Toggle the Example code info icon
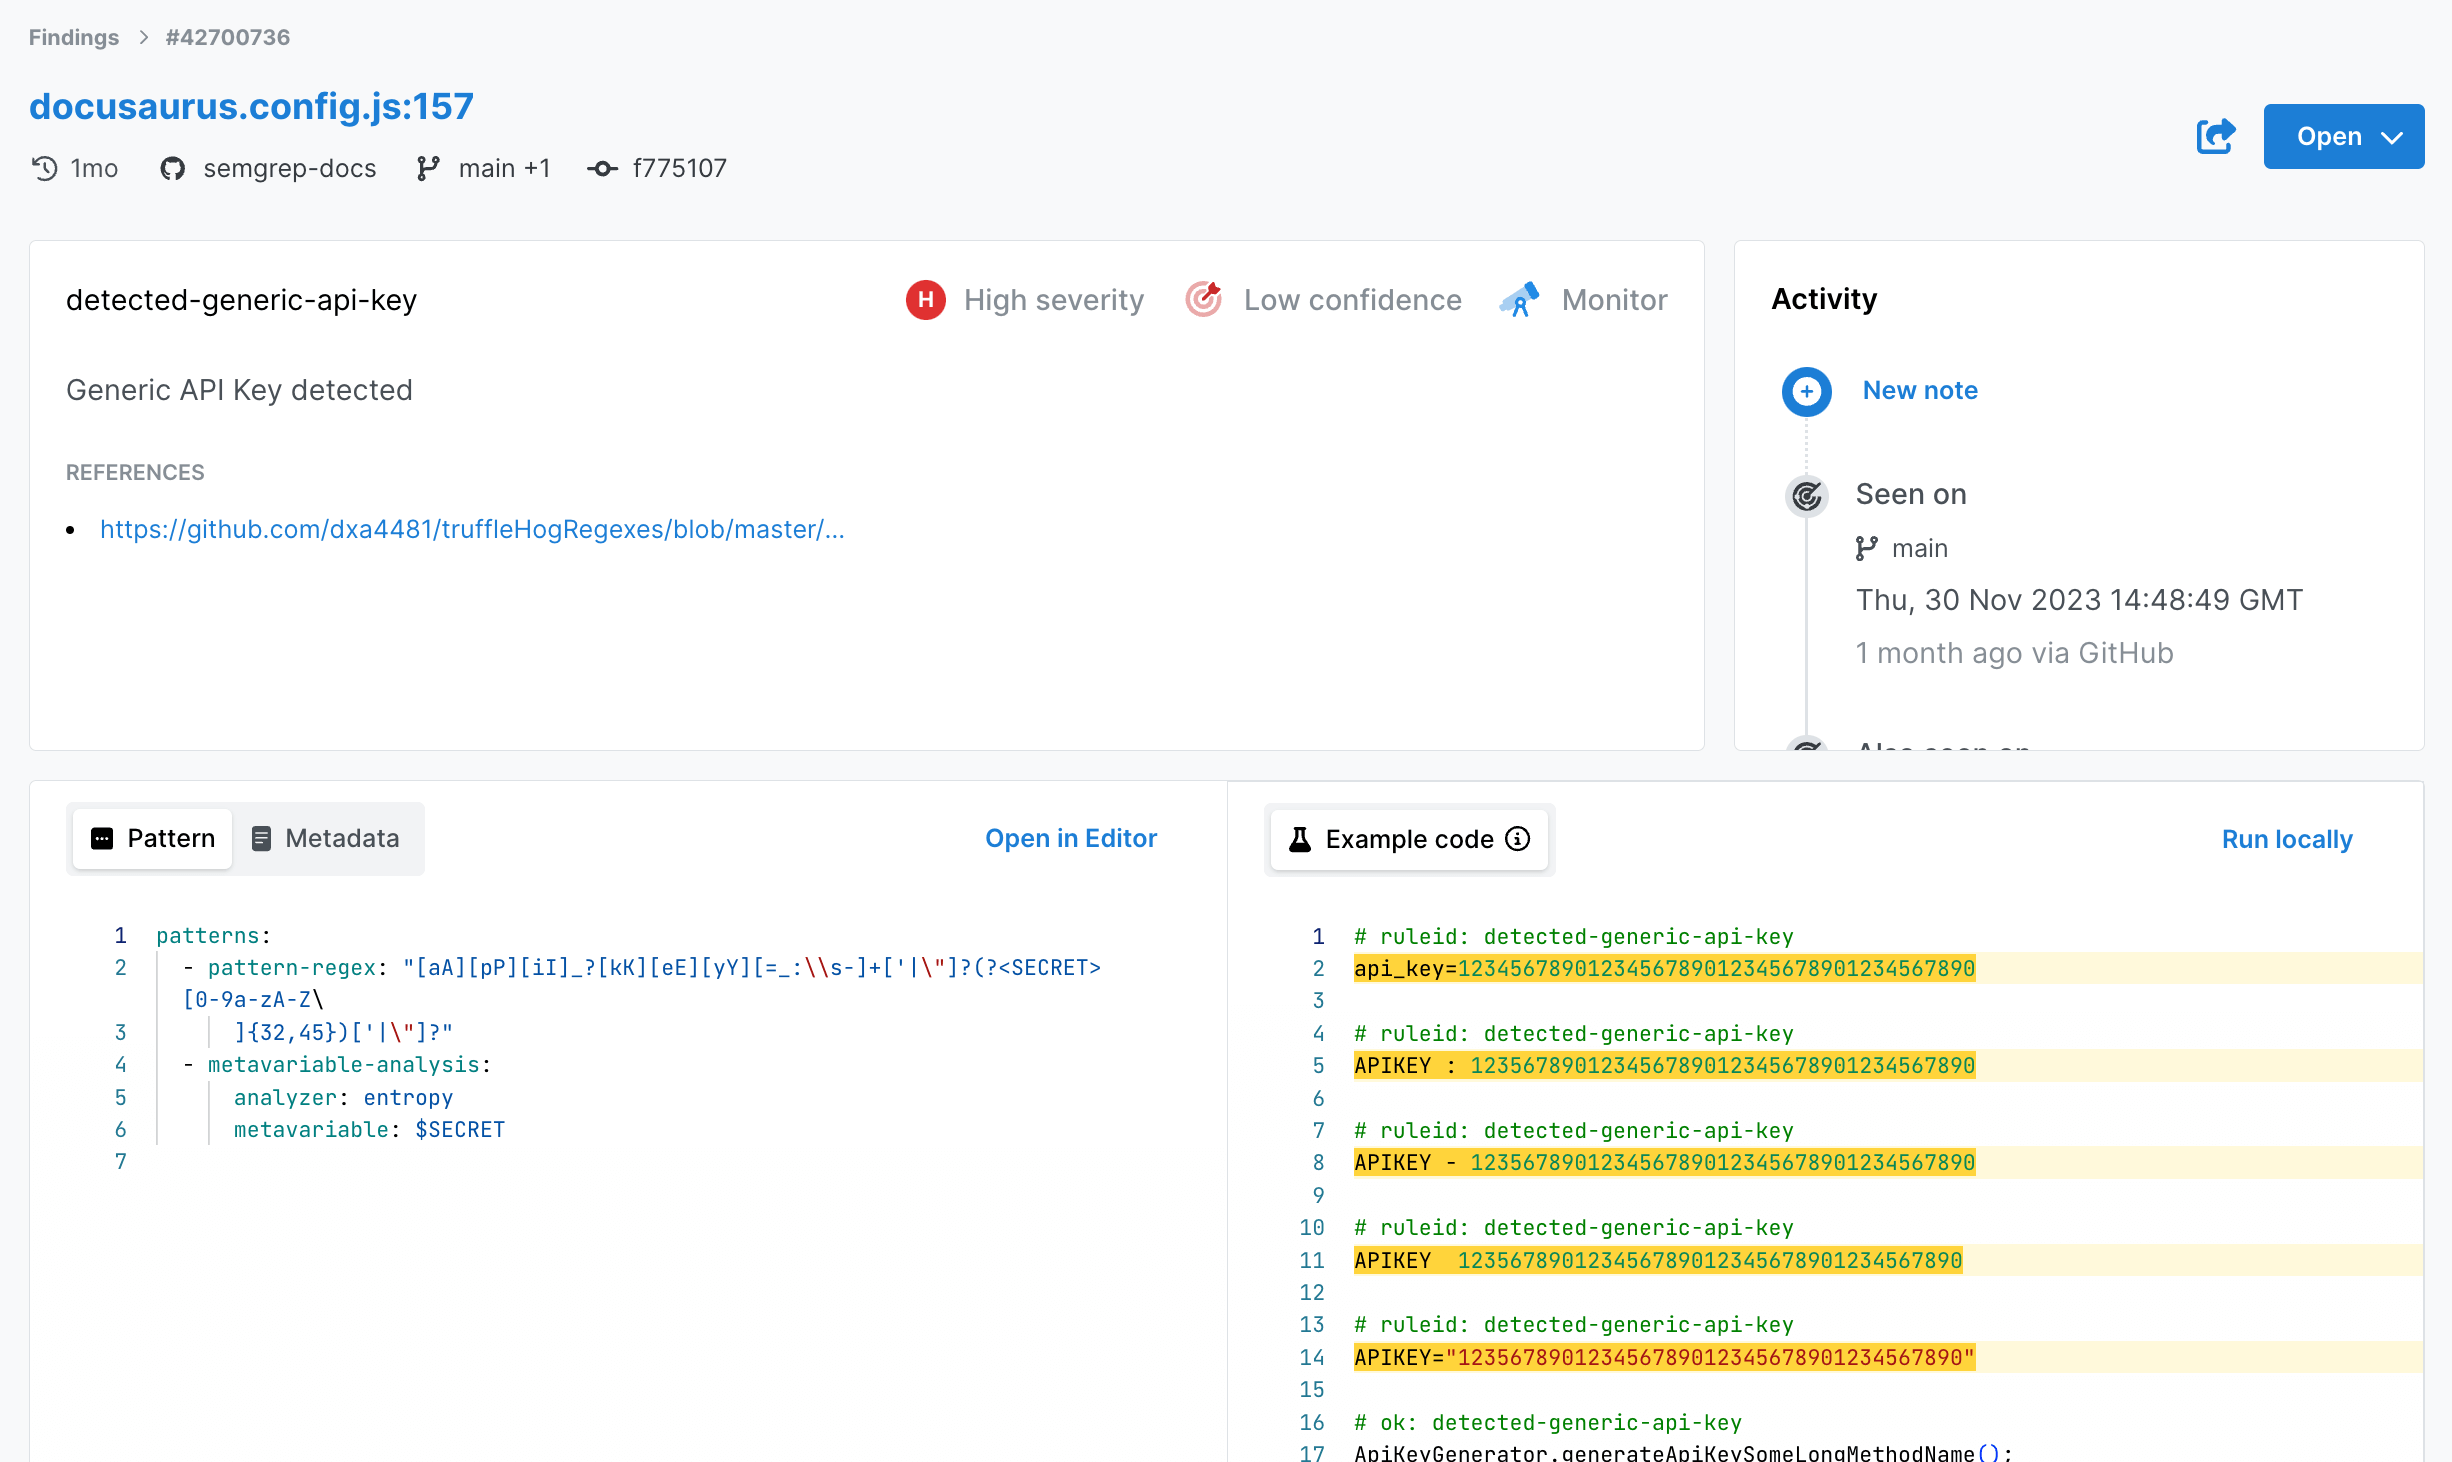Viewport: 2452px width, 1462px height. pos(1519,839)
